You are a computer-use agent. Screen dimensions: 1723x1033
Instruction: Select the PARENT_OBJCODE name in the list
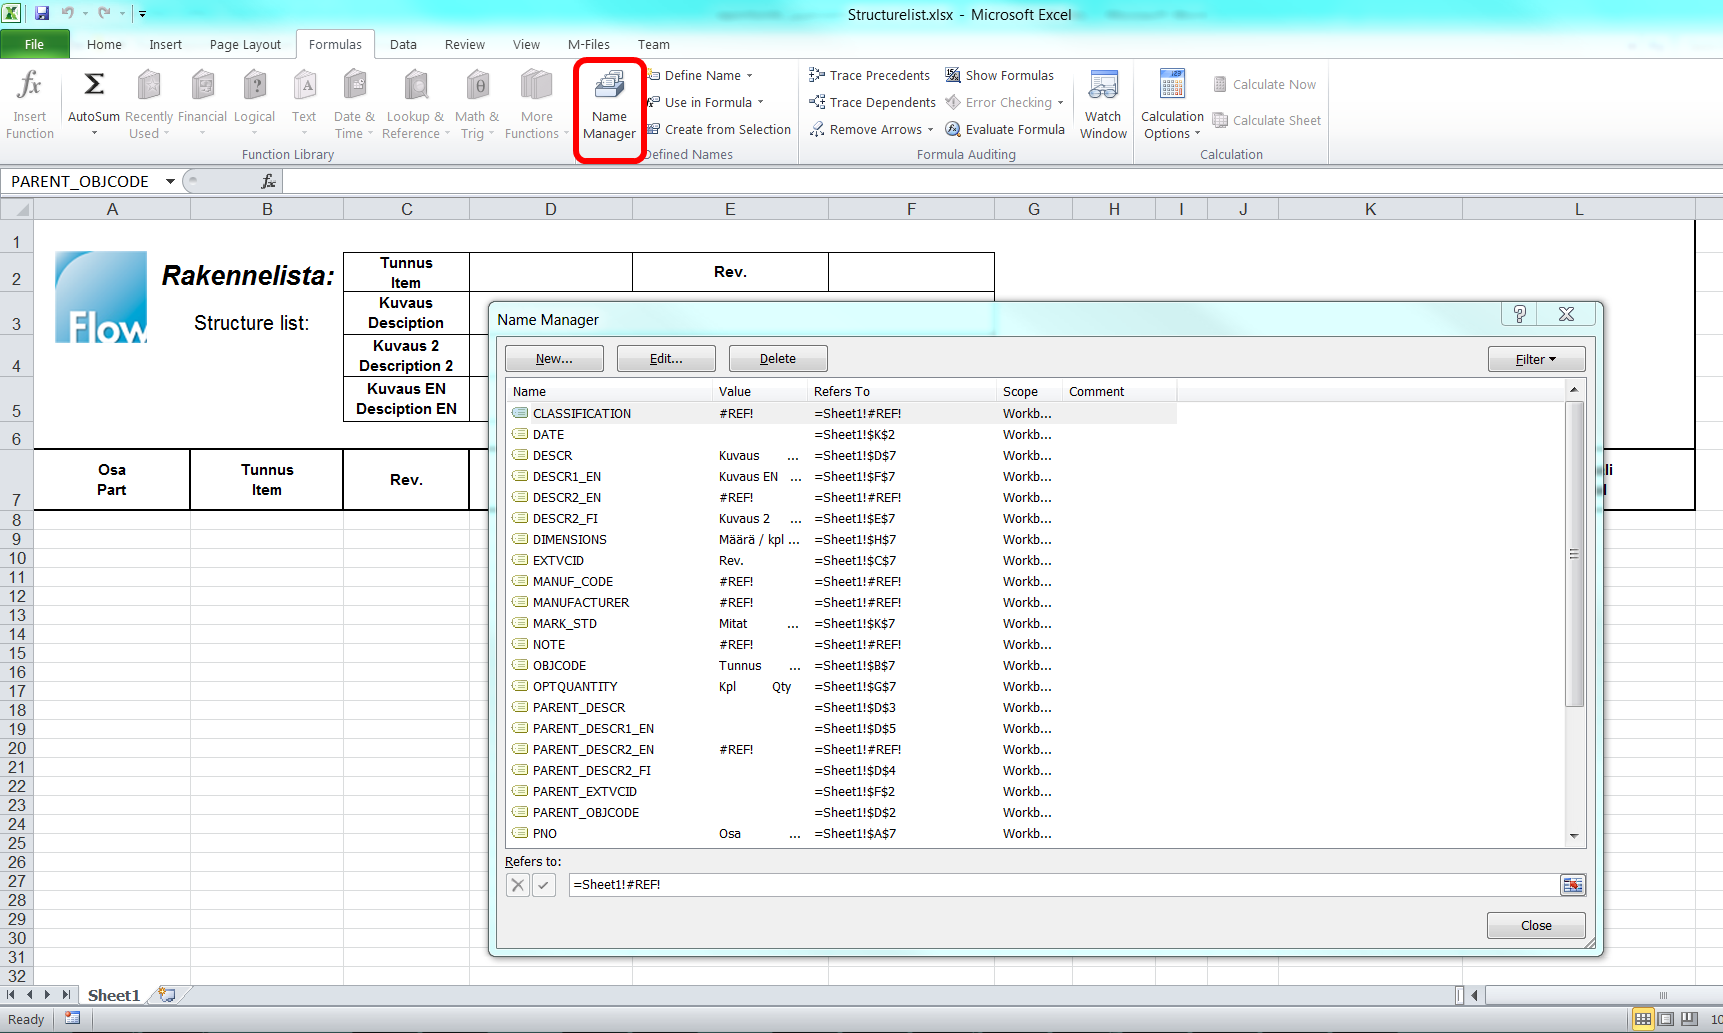tap(586, 813)
